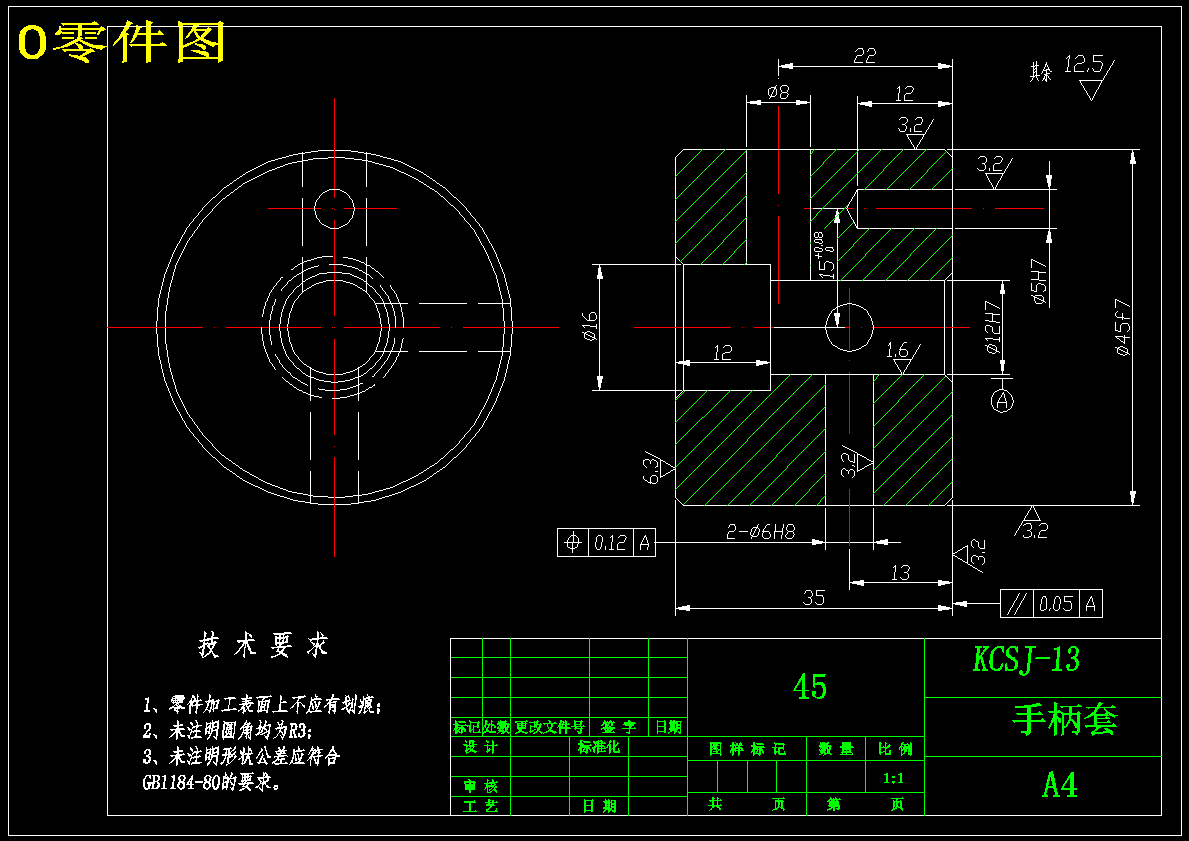Screen dimensions: 1189x841
Task: Click the "处数" title block cell
Action: pos(496,727)
